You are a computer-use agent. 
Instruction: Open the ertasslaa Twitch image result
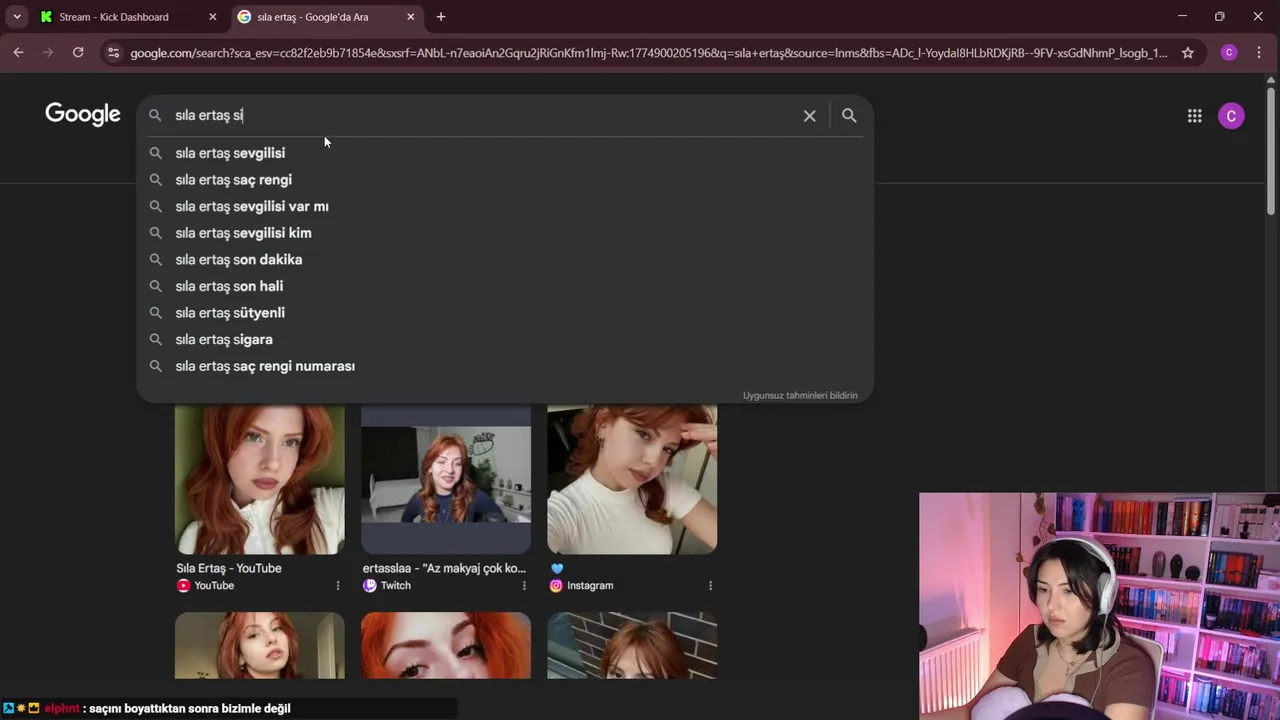pyautogui.click(x=446, y=479)
